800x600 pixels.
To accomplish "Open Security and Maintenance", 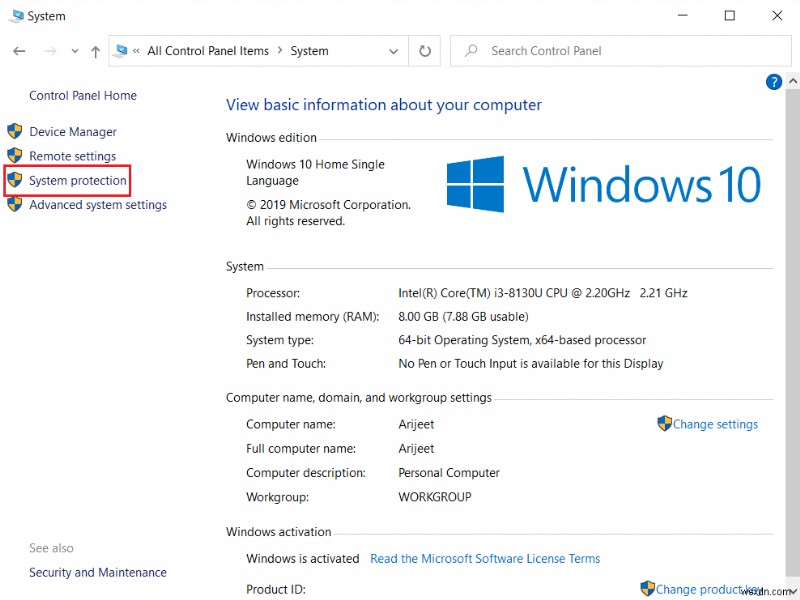I will coord(97,572).
